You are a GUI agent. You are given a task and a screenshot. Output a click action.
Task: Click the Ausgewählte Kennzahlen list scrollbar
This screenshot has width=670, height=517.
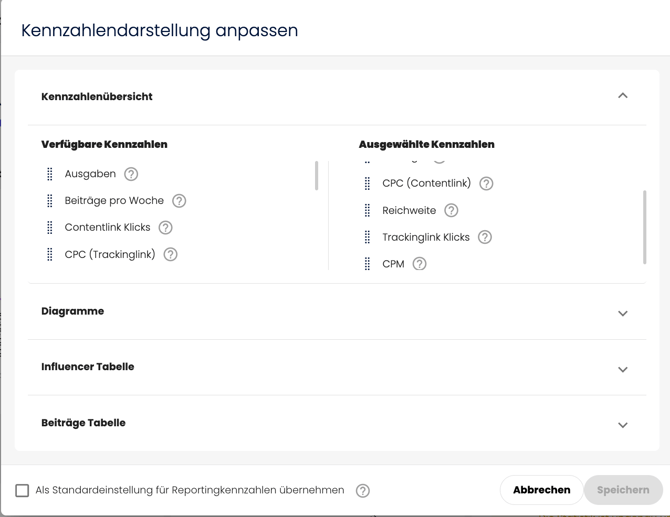point(644,227)
